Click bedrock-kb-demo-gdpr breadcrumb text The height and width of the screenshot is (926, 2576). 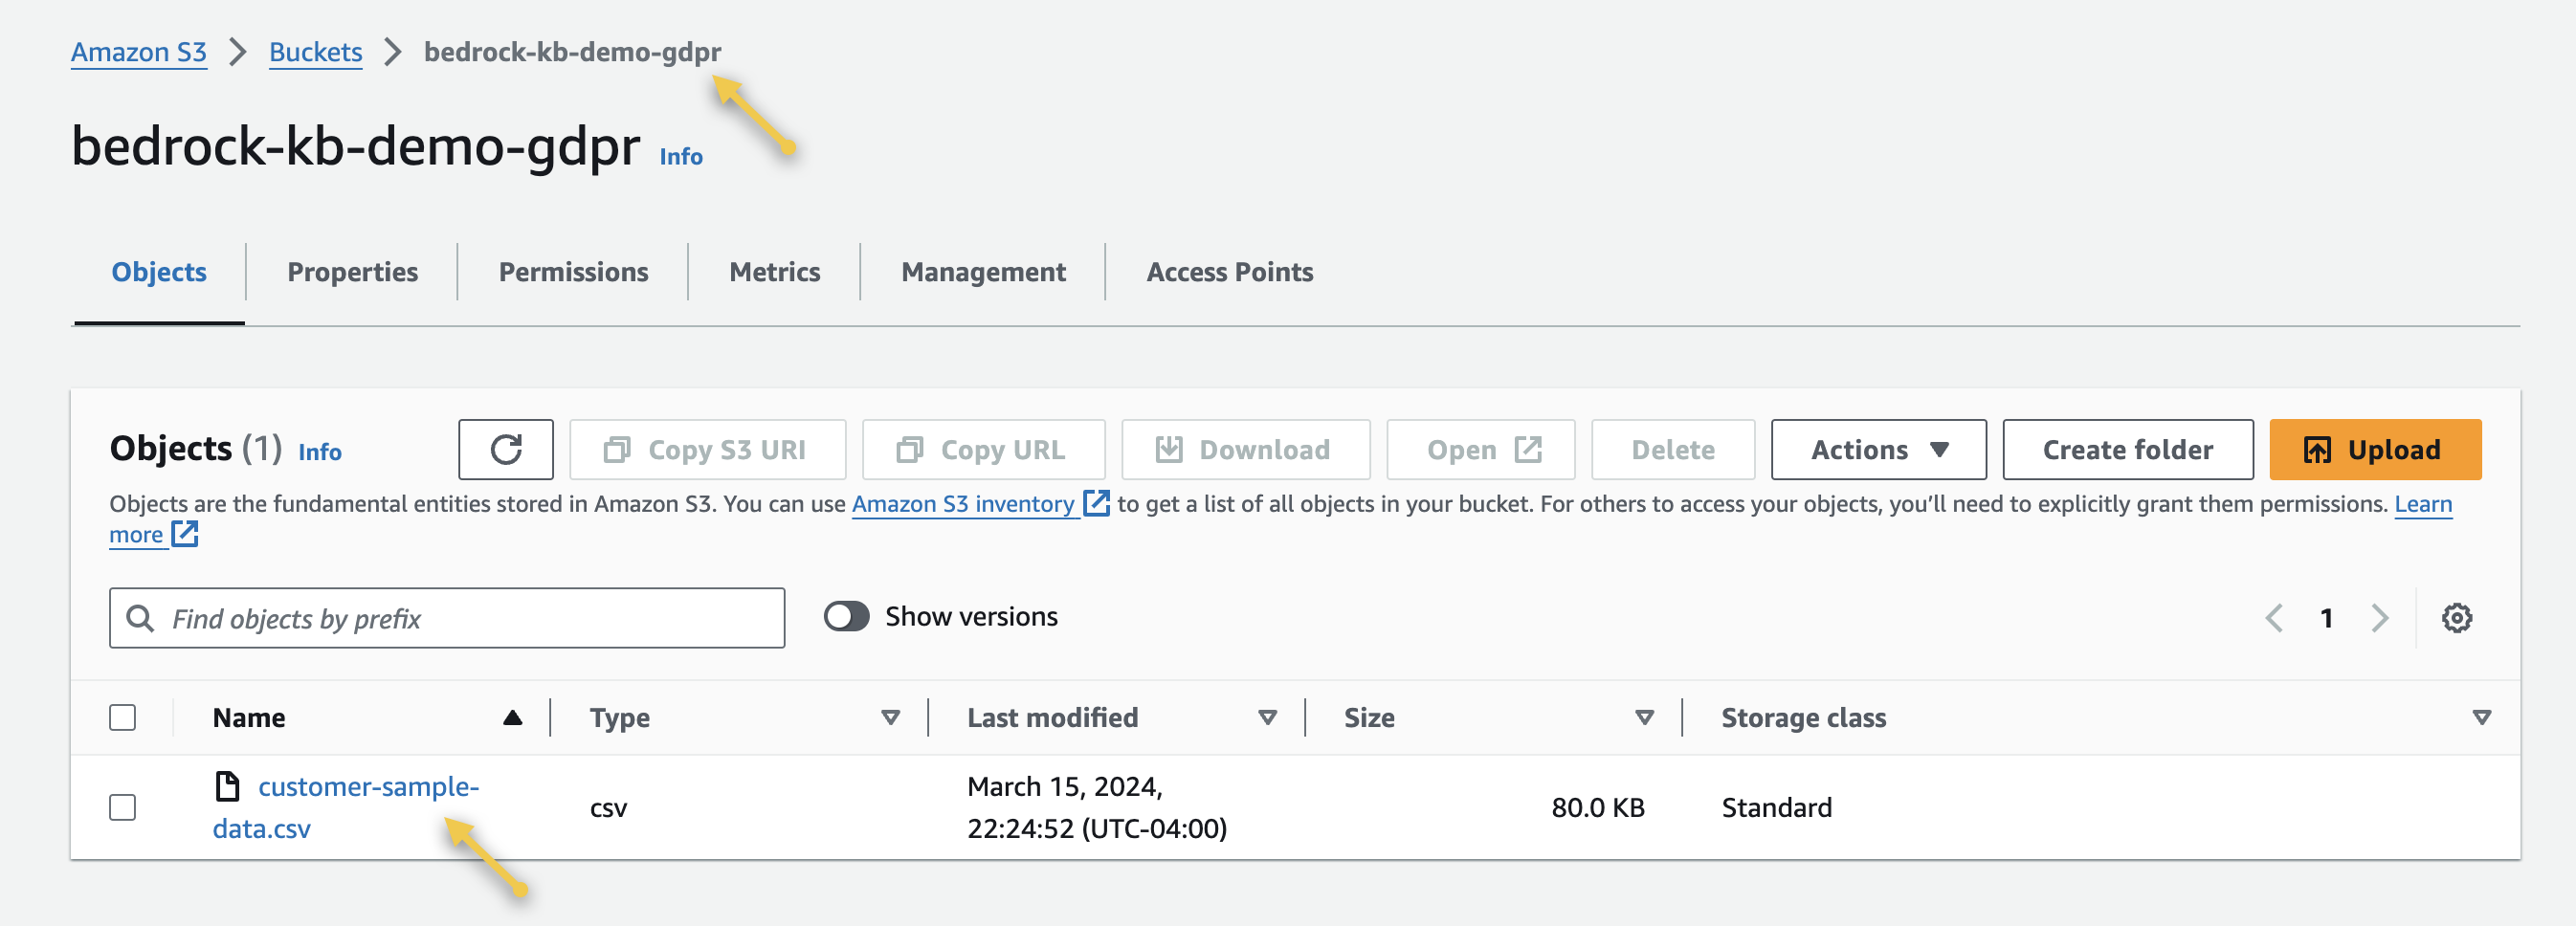[x=572, y=52]
